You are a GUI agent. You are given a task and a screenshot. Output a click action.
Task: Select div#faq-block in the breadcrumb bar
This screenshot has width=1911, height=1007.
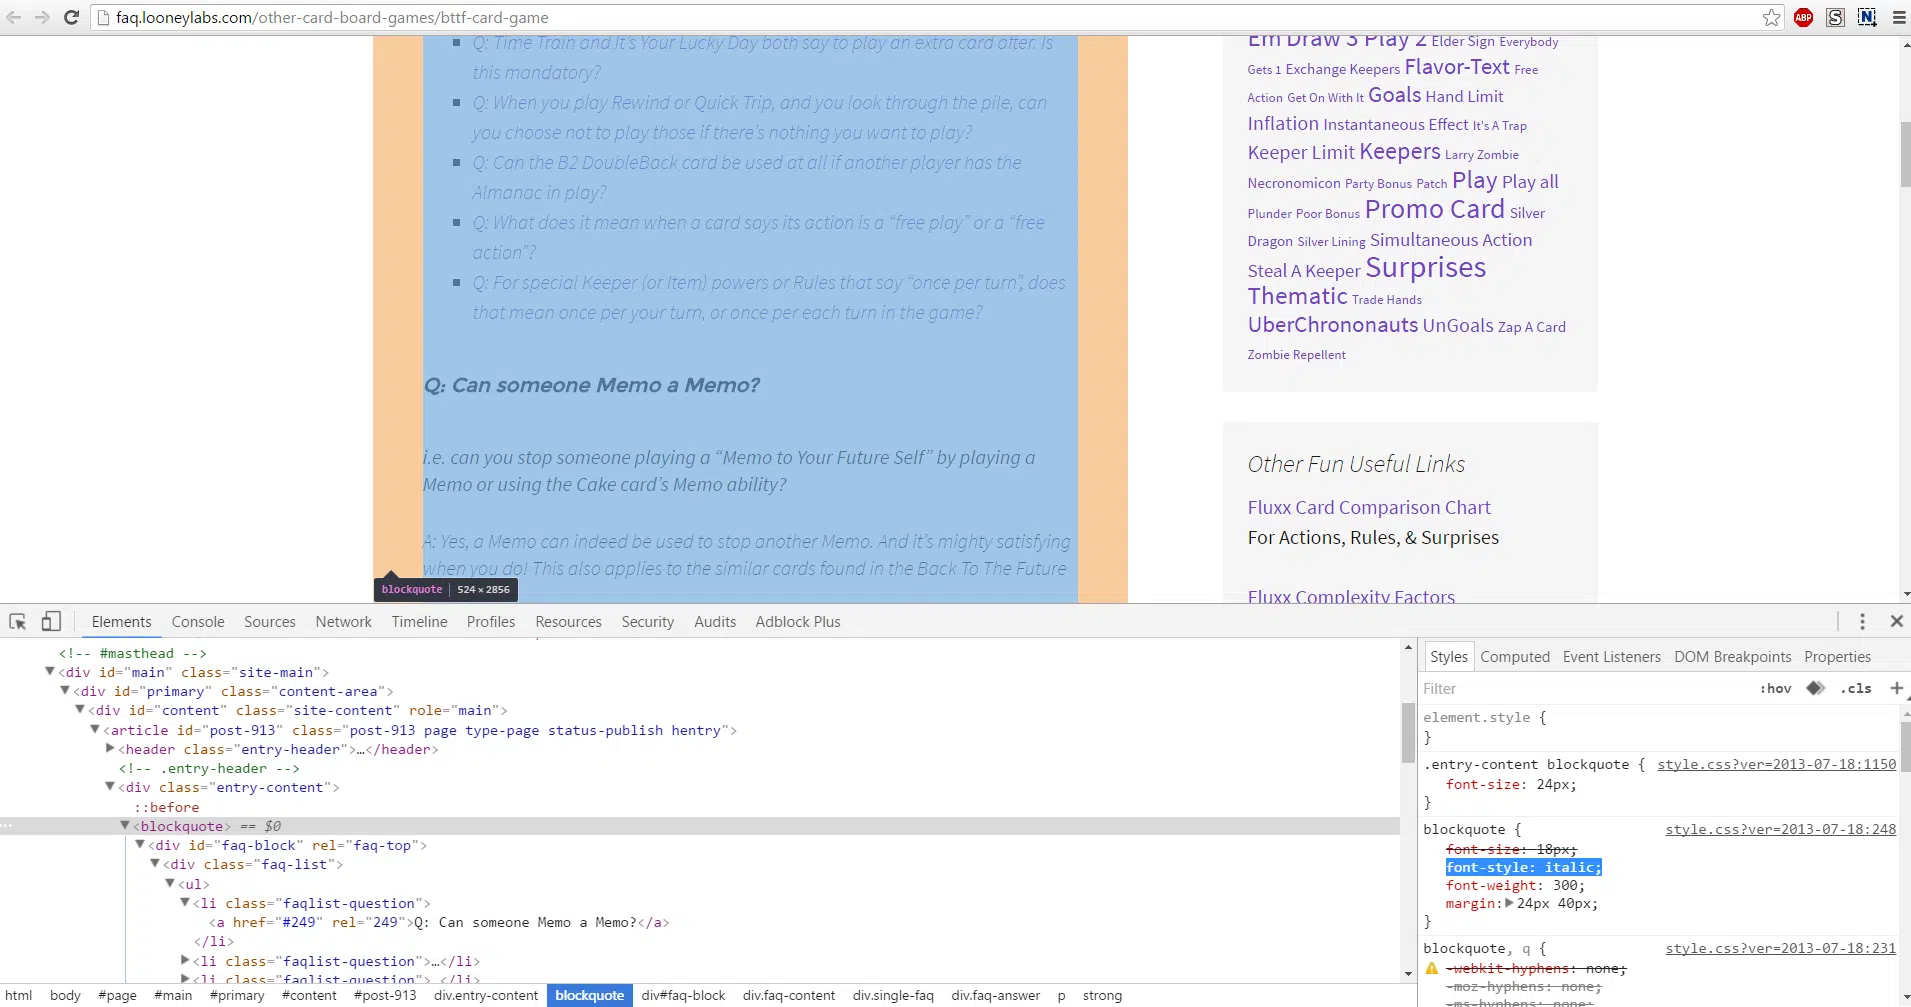[683, 995]
